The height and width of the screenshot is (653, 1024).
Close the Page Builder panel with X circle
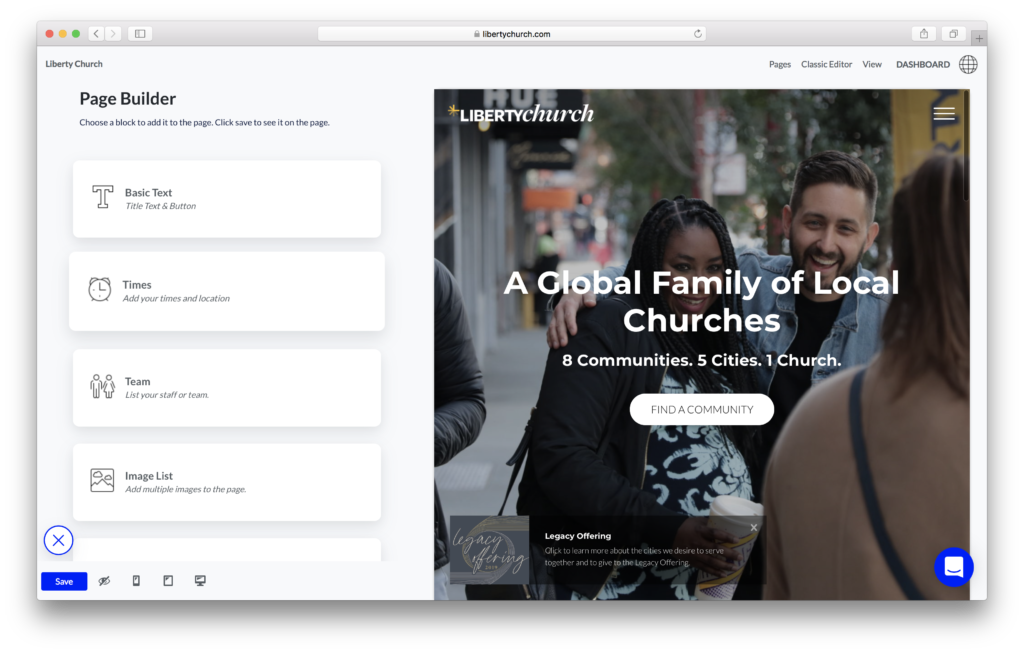[58, 540]
